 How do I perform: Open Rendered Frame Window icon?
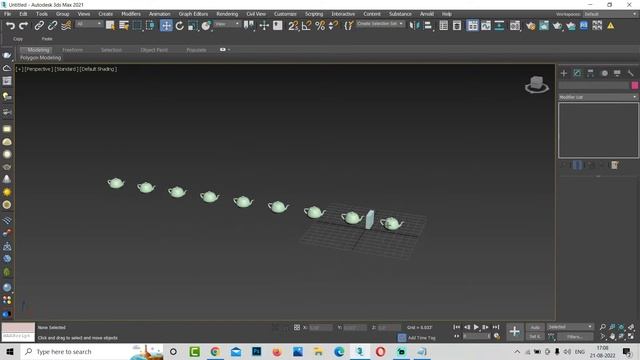coord(544,26)
